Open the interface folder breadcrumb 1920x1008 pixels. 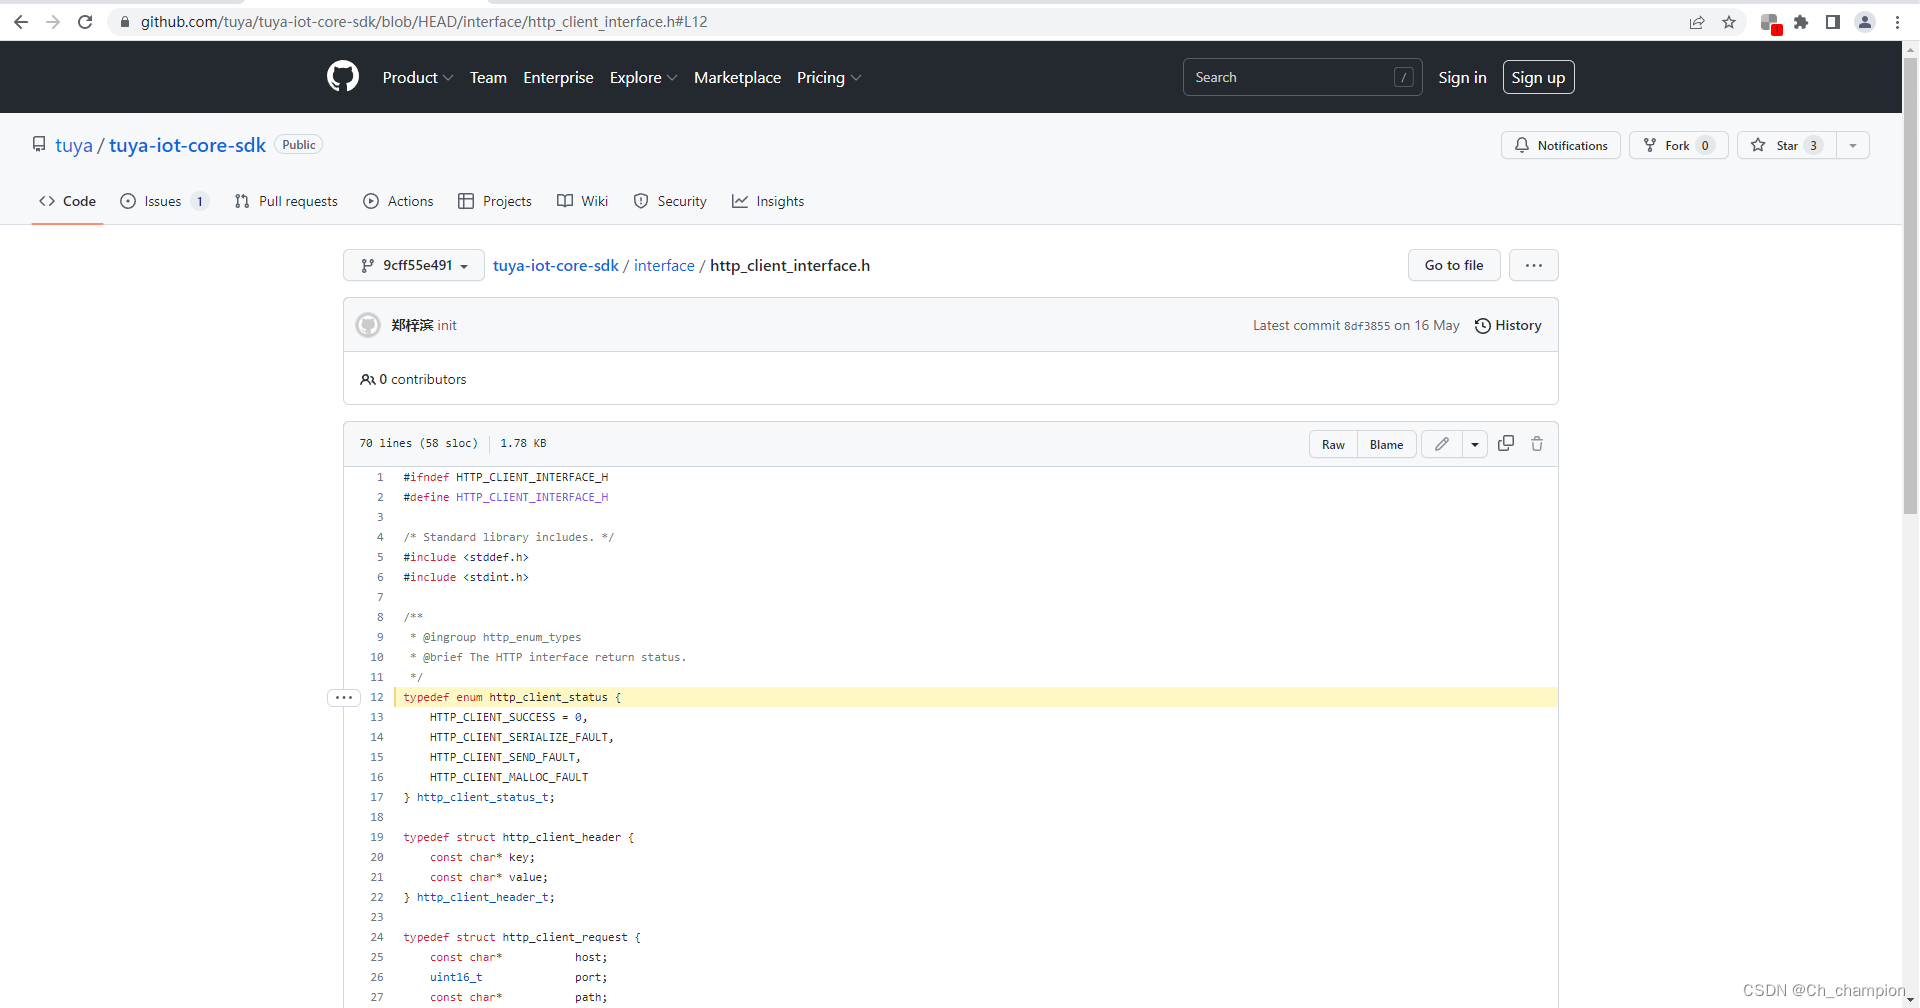664,265
